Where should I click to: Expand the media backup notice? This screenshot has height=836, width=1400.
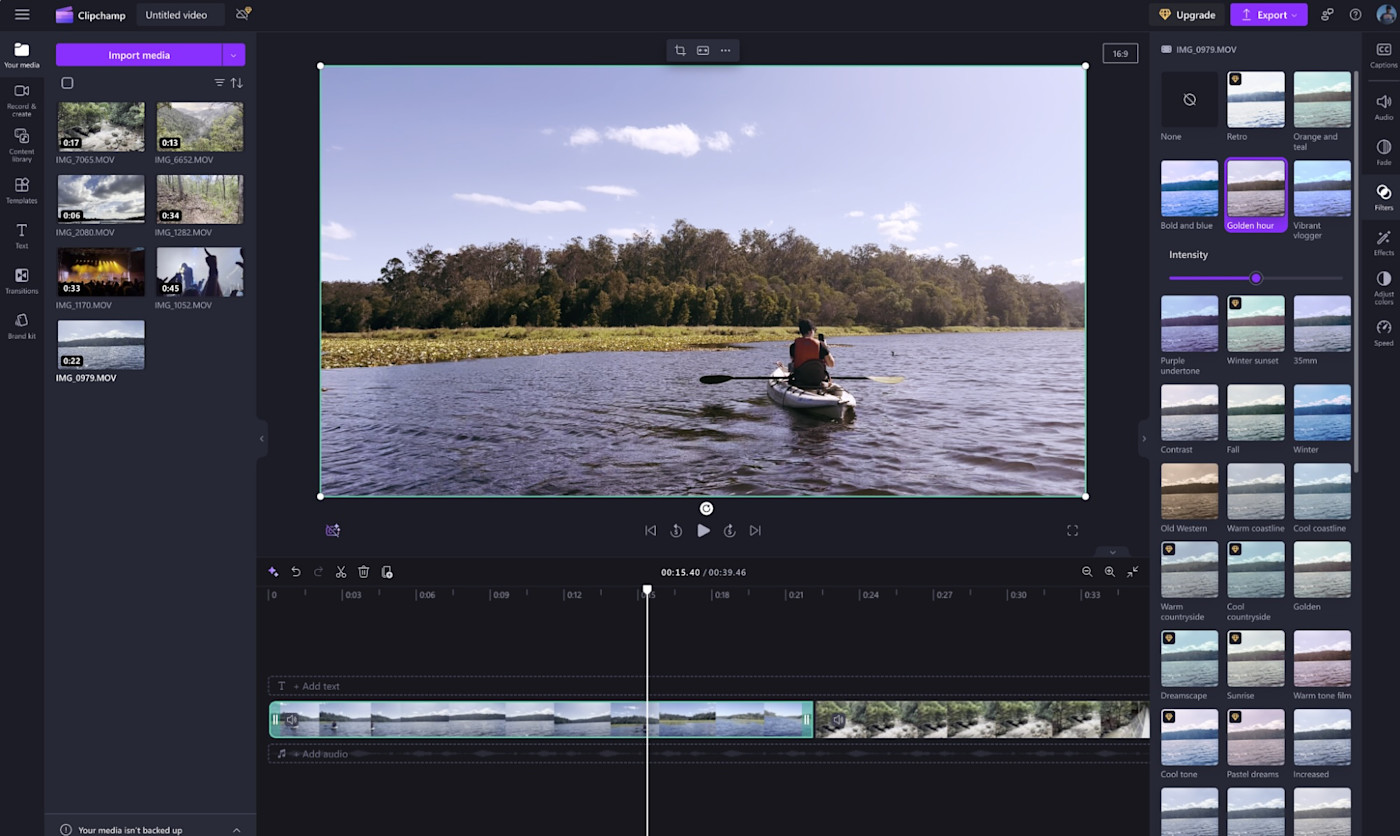point(237,830)
